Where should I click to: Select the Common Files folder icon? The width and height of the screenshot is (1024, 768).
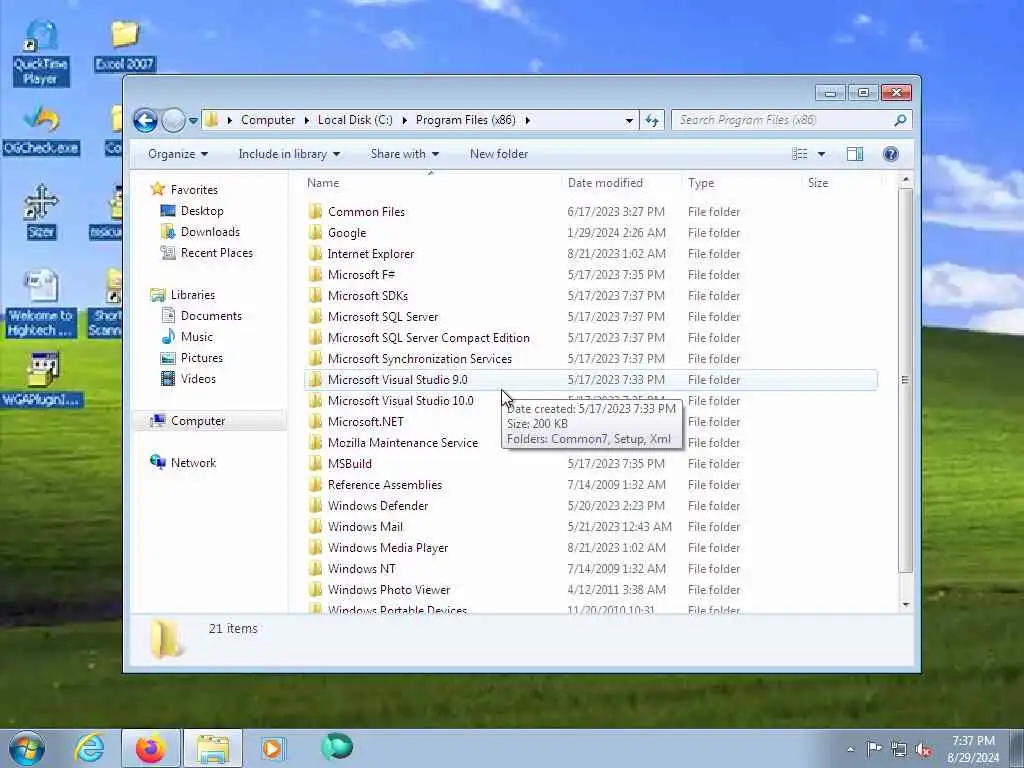(x=315, y=212)
